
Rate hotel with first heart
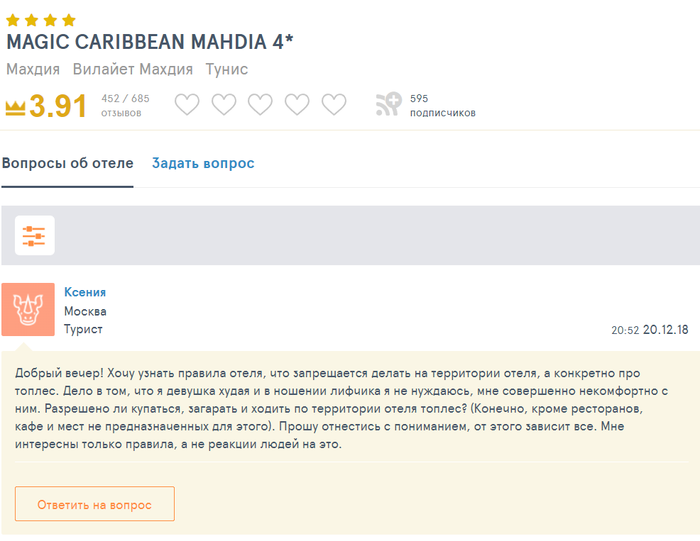tap(187, 104)
